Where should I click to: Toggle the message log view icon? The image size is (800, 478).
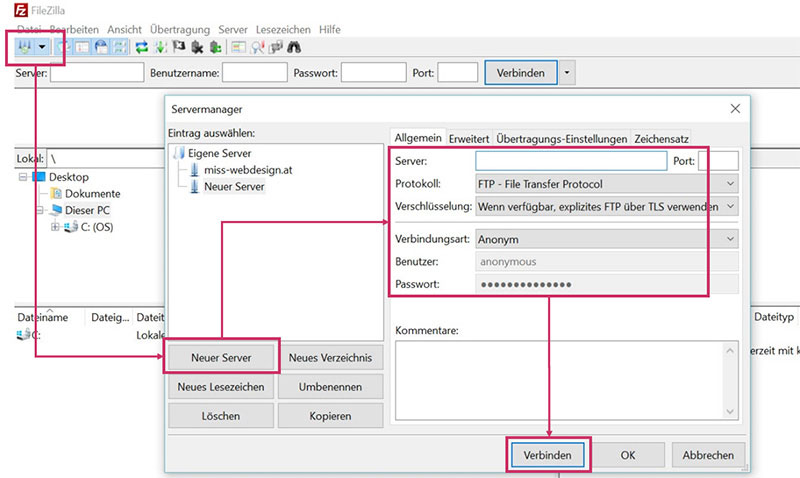pyautogui.click(x=63, y=47)
